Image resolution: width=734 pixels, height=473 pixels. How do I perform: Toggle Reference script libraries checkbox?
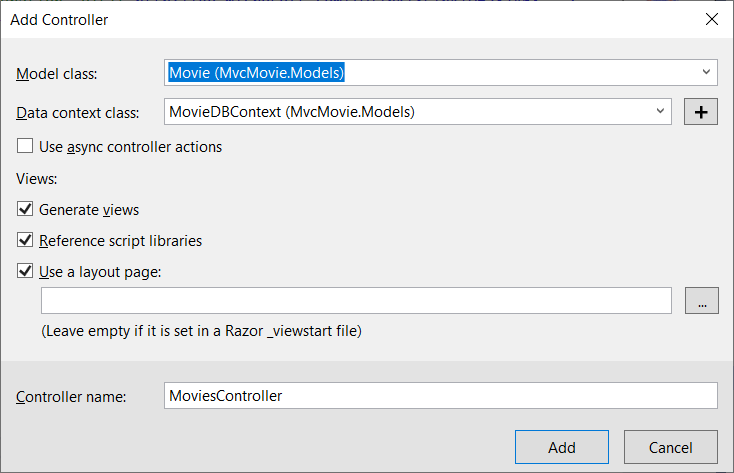pos(25,241)
